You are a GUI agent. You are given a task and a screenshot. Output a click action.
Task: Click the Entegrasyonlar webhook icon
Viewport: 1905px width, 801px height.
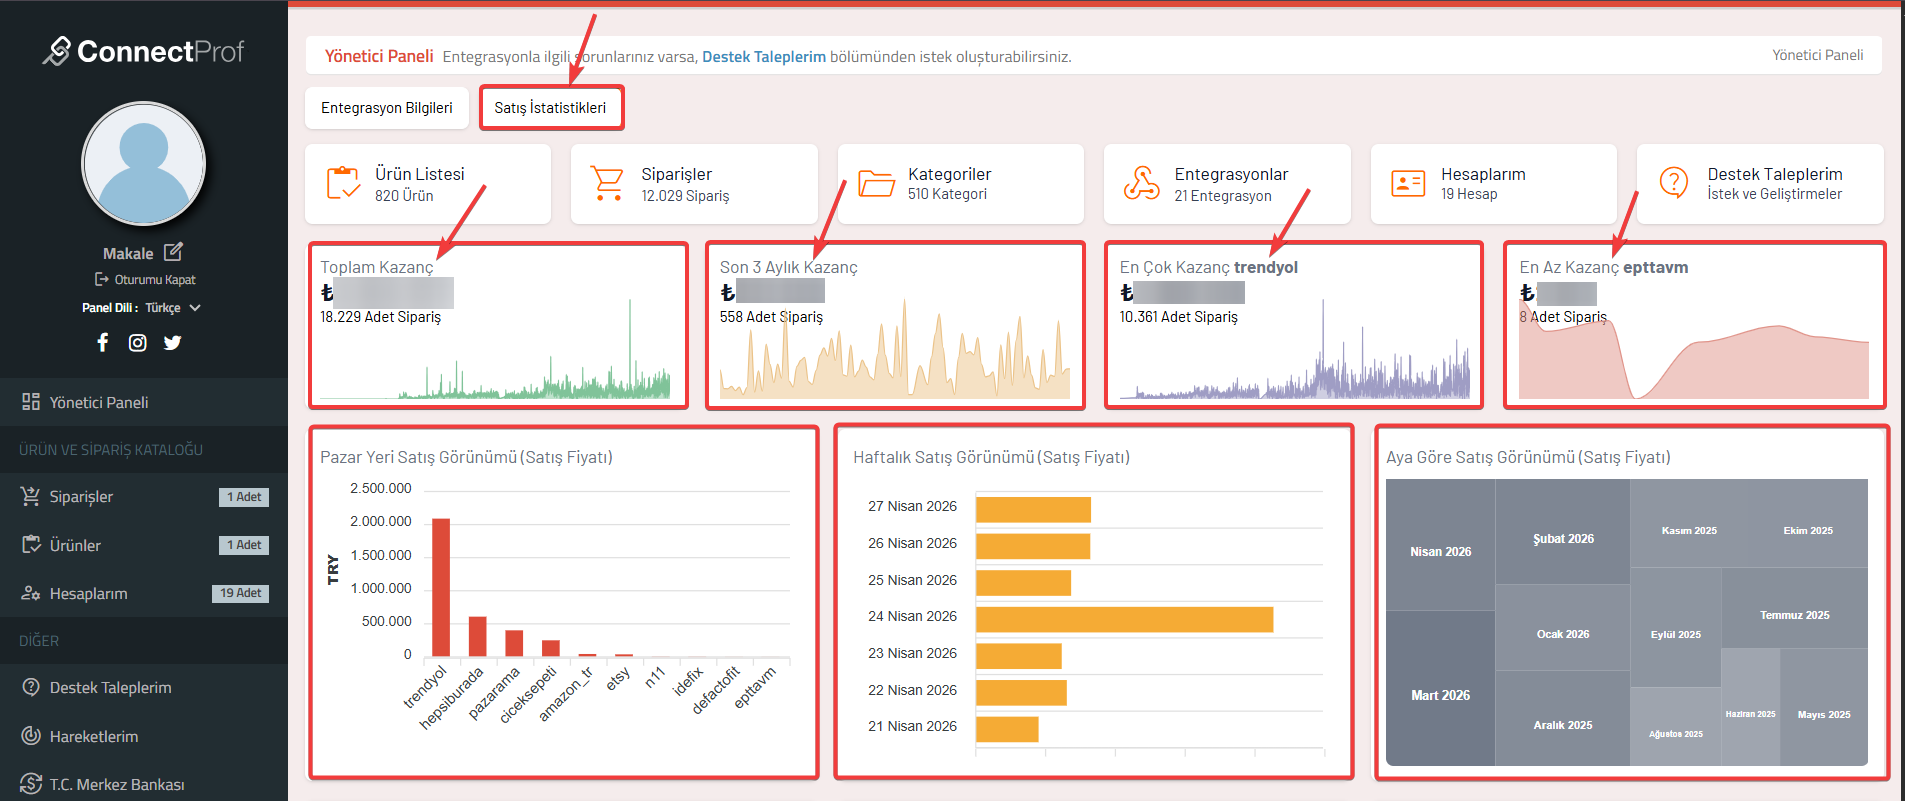[1141, 184]
